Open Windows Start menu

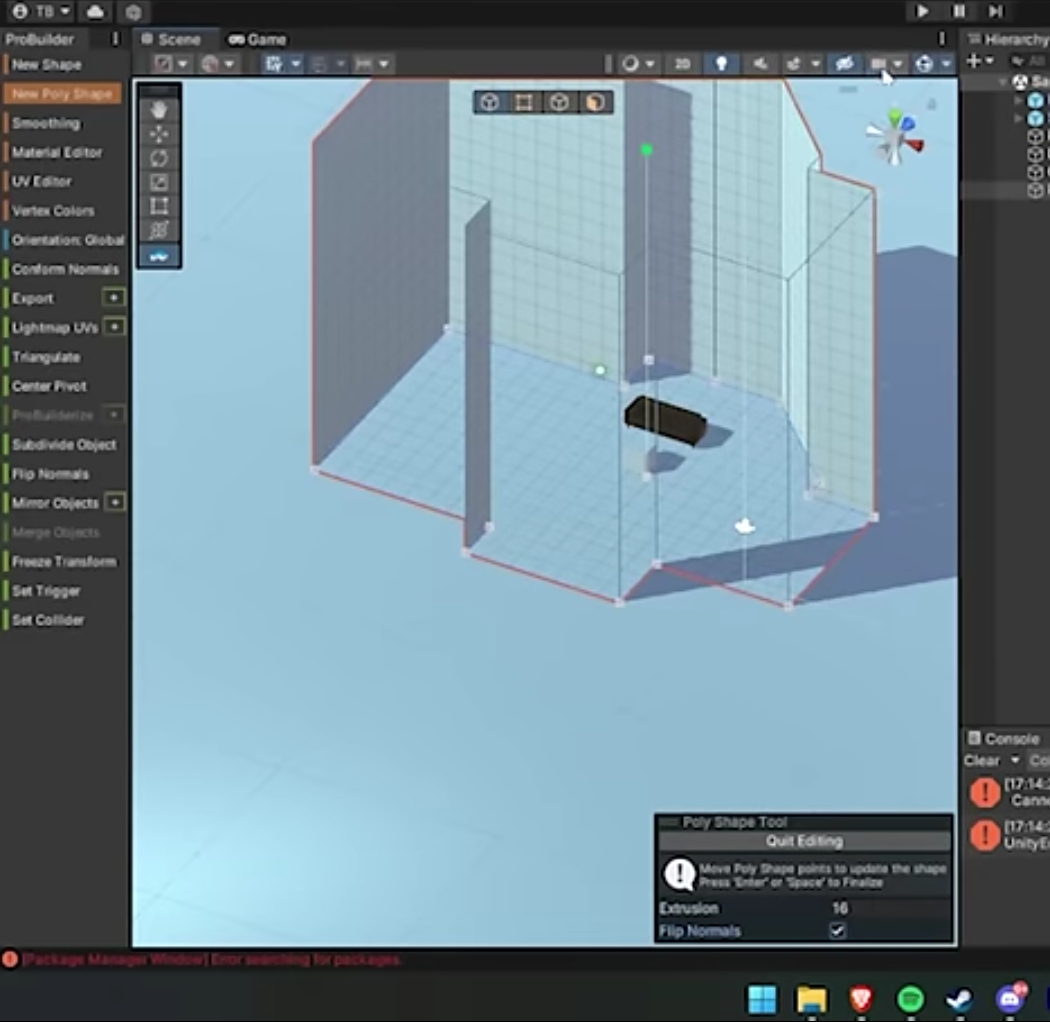pos(762,1000)
